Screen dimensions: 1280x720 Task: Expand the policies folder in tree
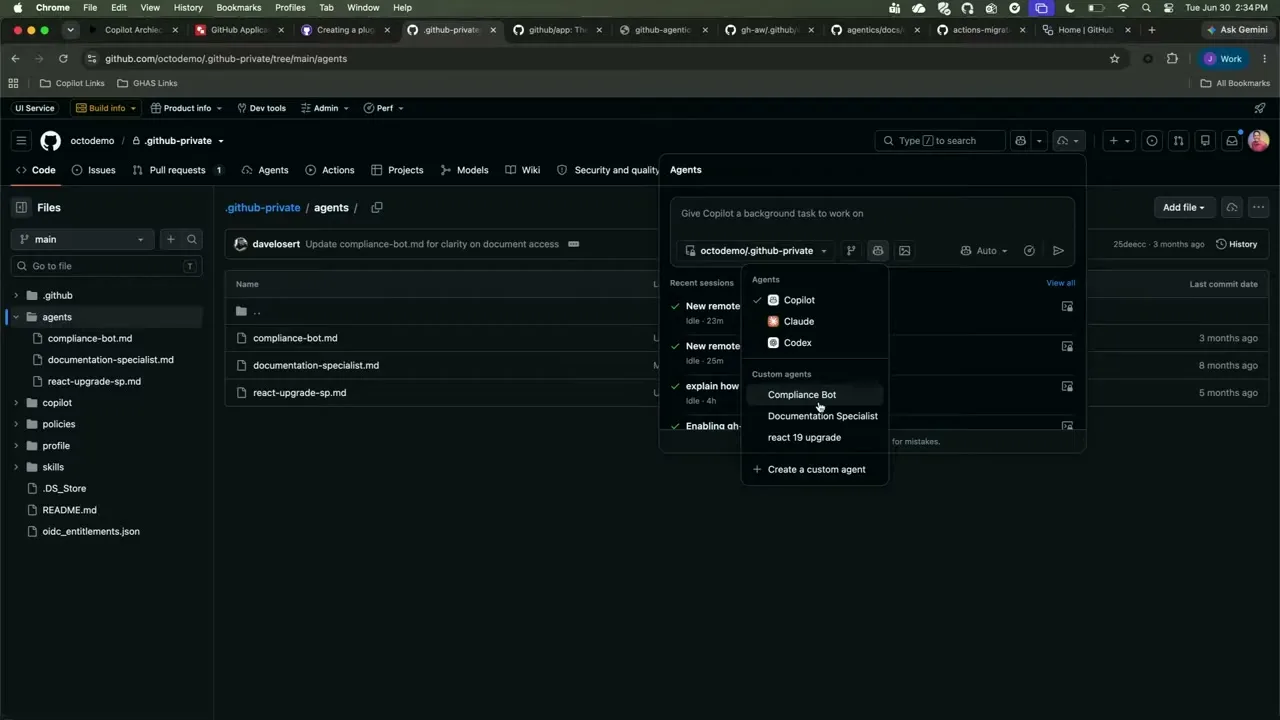(16, 424)
